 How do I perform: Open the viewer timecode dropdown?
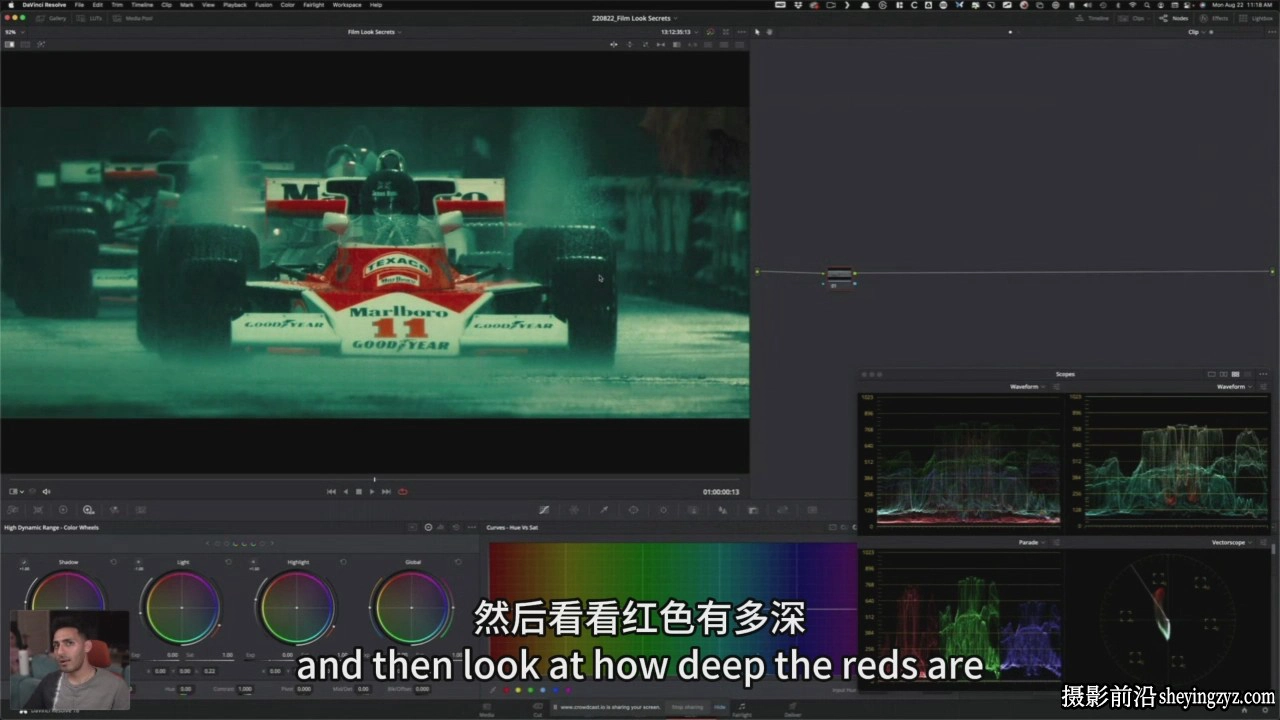(679, 32)
